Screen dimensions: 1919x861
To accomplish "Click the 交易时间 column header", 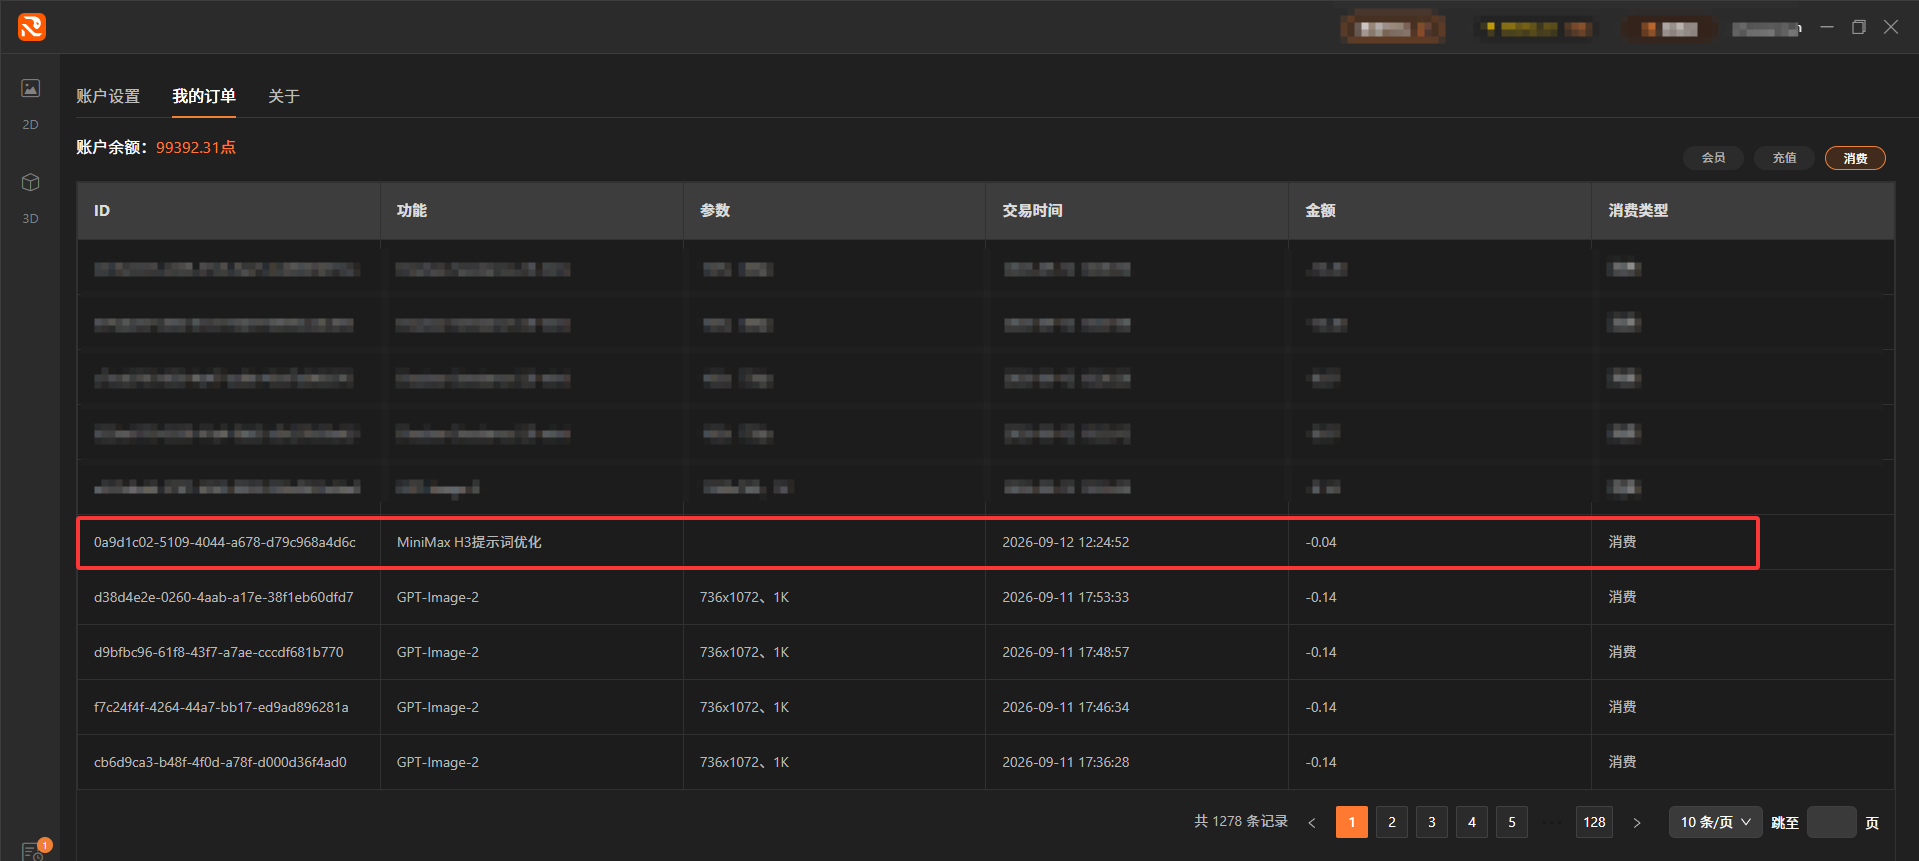I will (1138, 210).
